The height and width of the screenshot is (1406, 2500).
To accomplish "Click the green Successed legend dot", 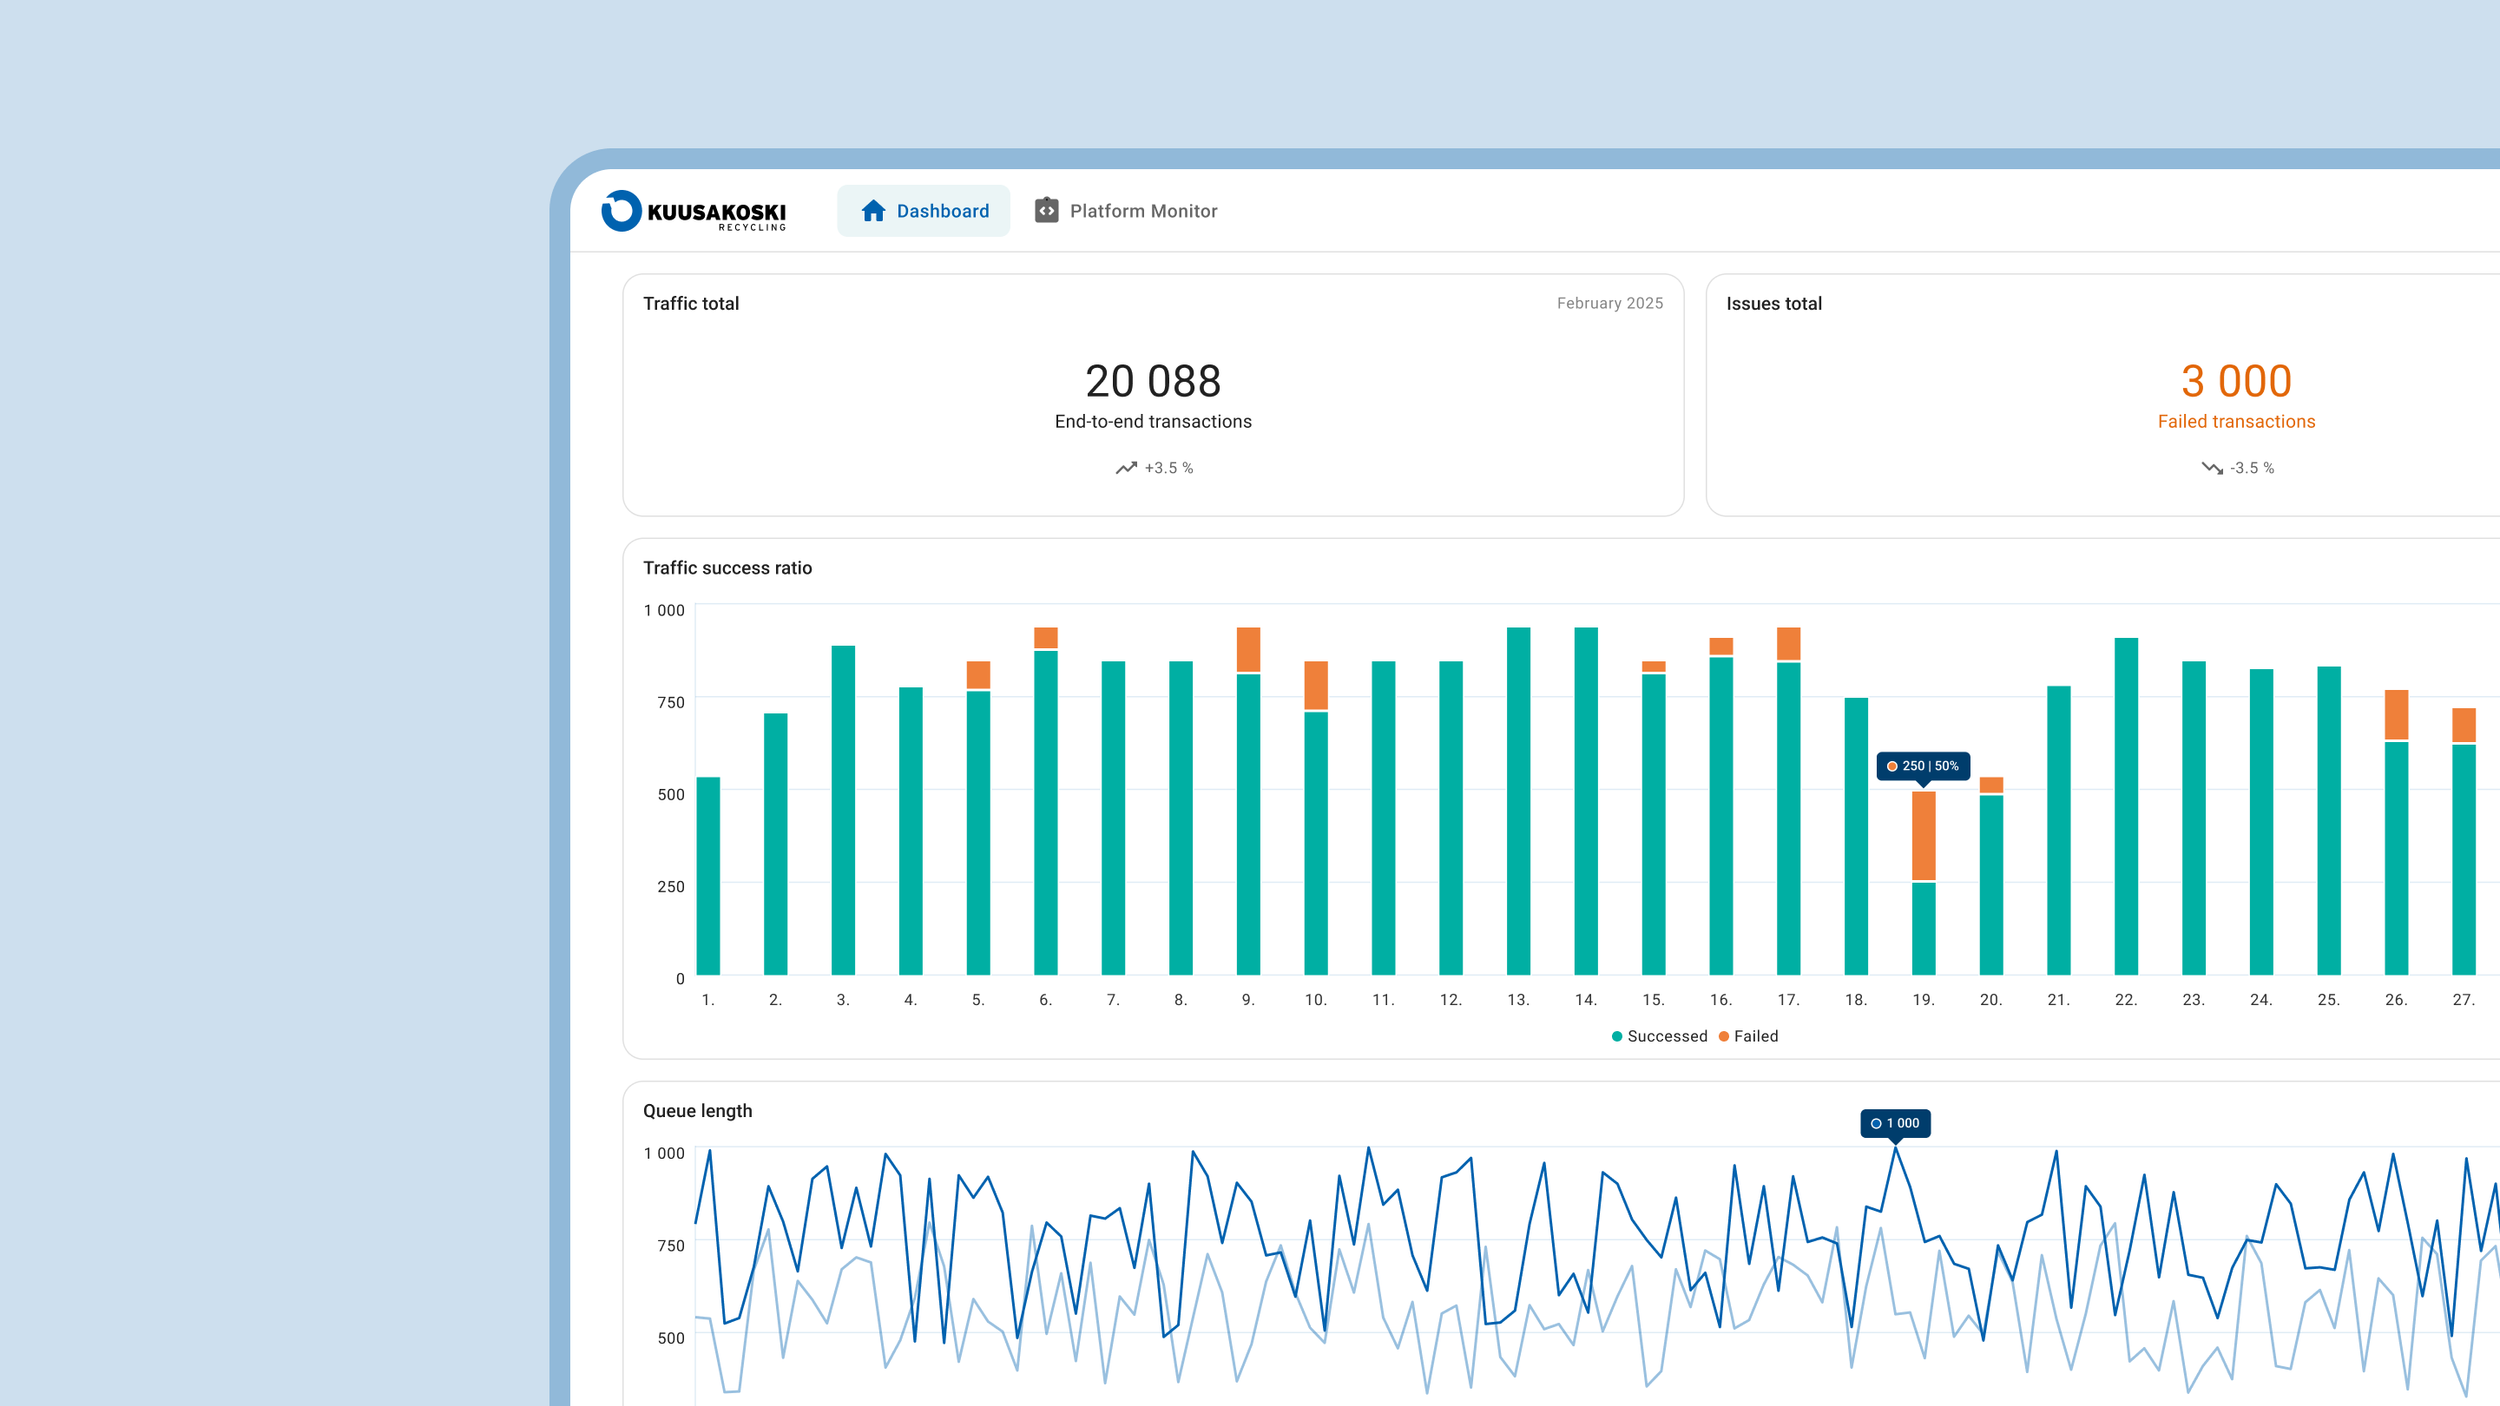I will click(x=1617, y=1036).
